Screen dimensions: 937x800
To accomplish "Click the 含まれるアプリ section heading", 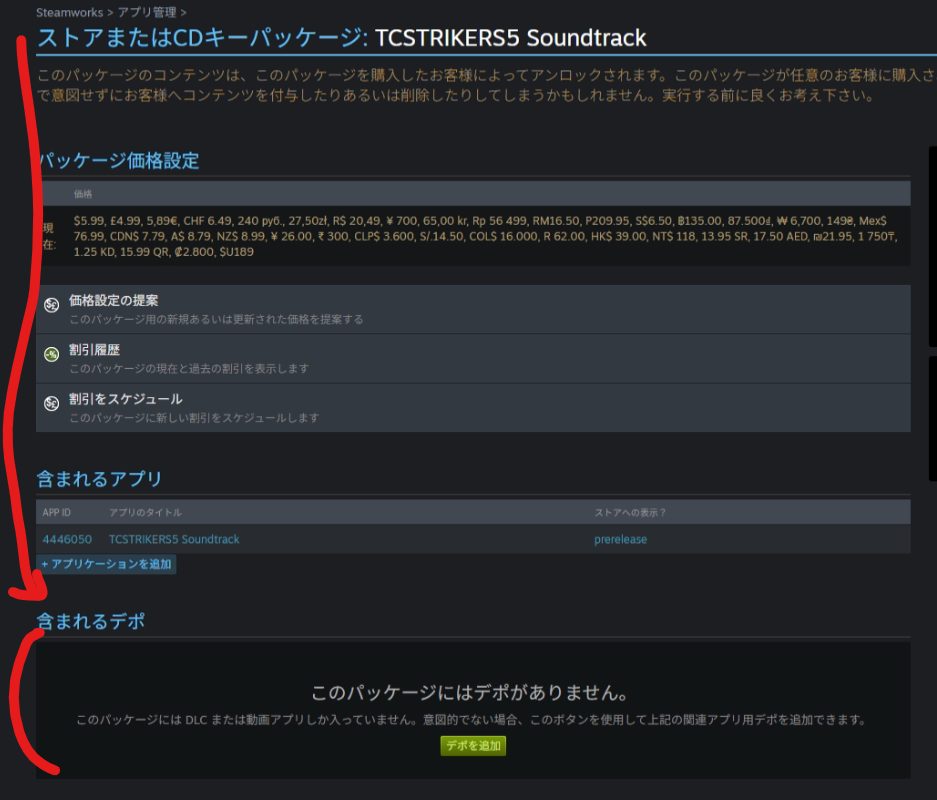I will tap(99, 479).
